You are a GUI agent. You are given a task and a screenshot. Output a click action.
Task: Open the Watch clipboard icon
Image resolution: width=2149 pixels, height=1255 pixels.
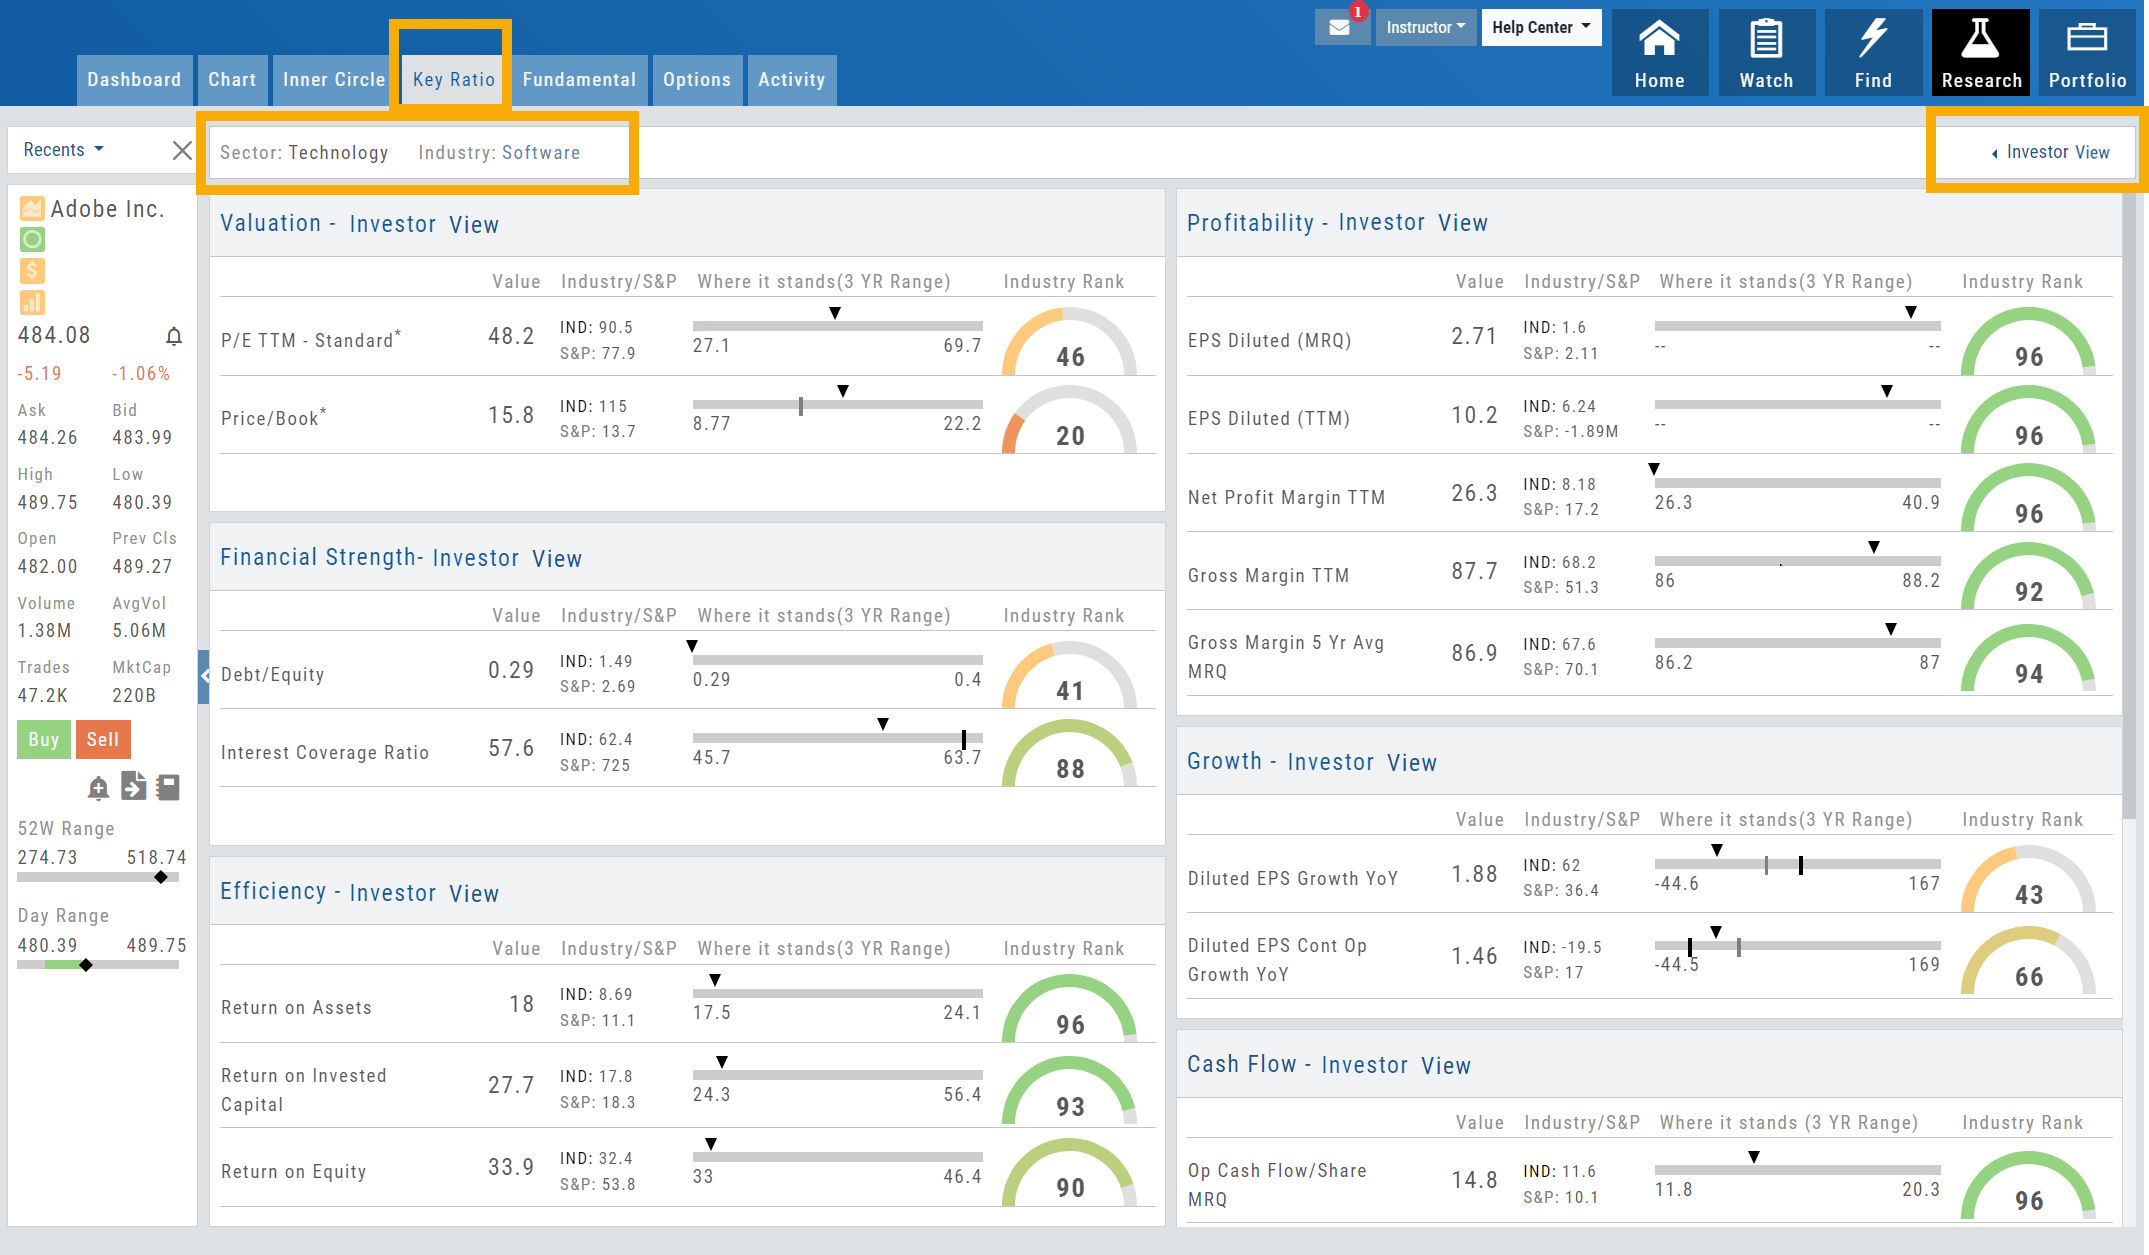point(1766,53)
